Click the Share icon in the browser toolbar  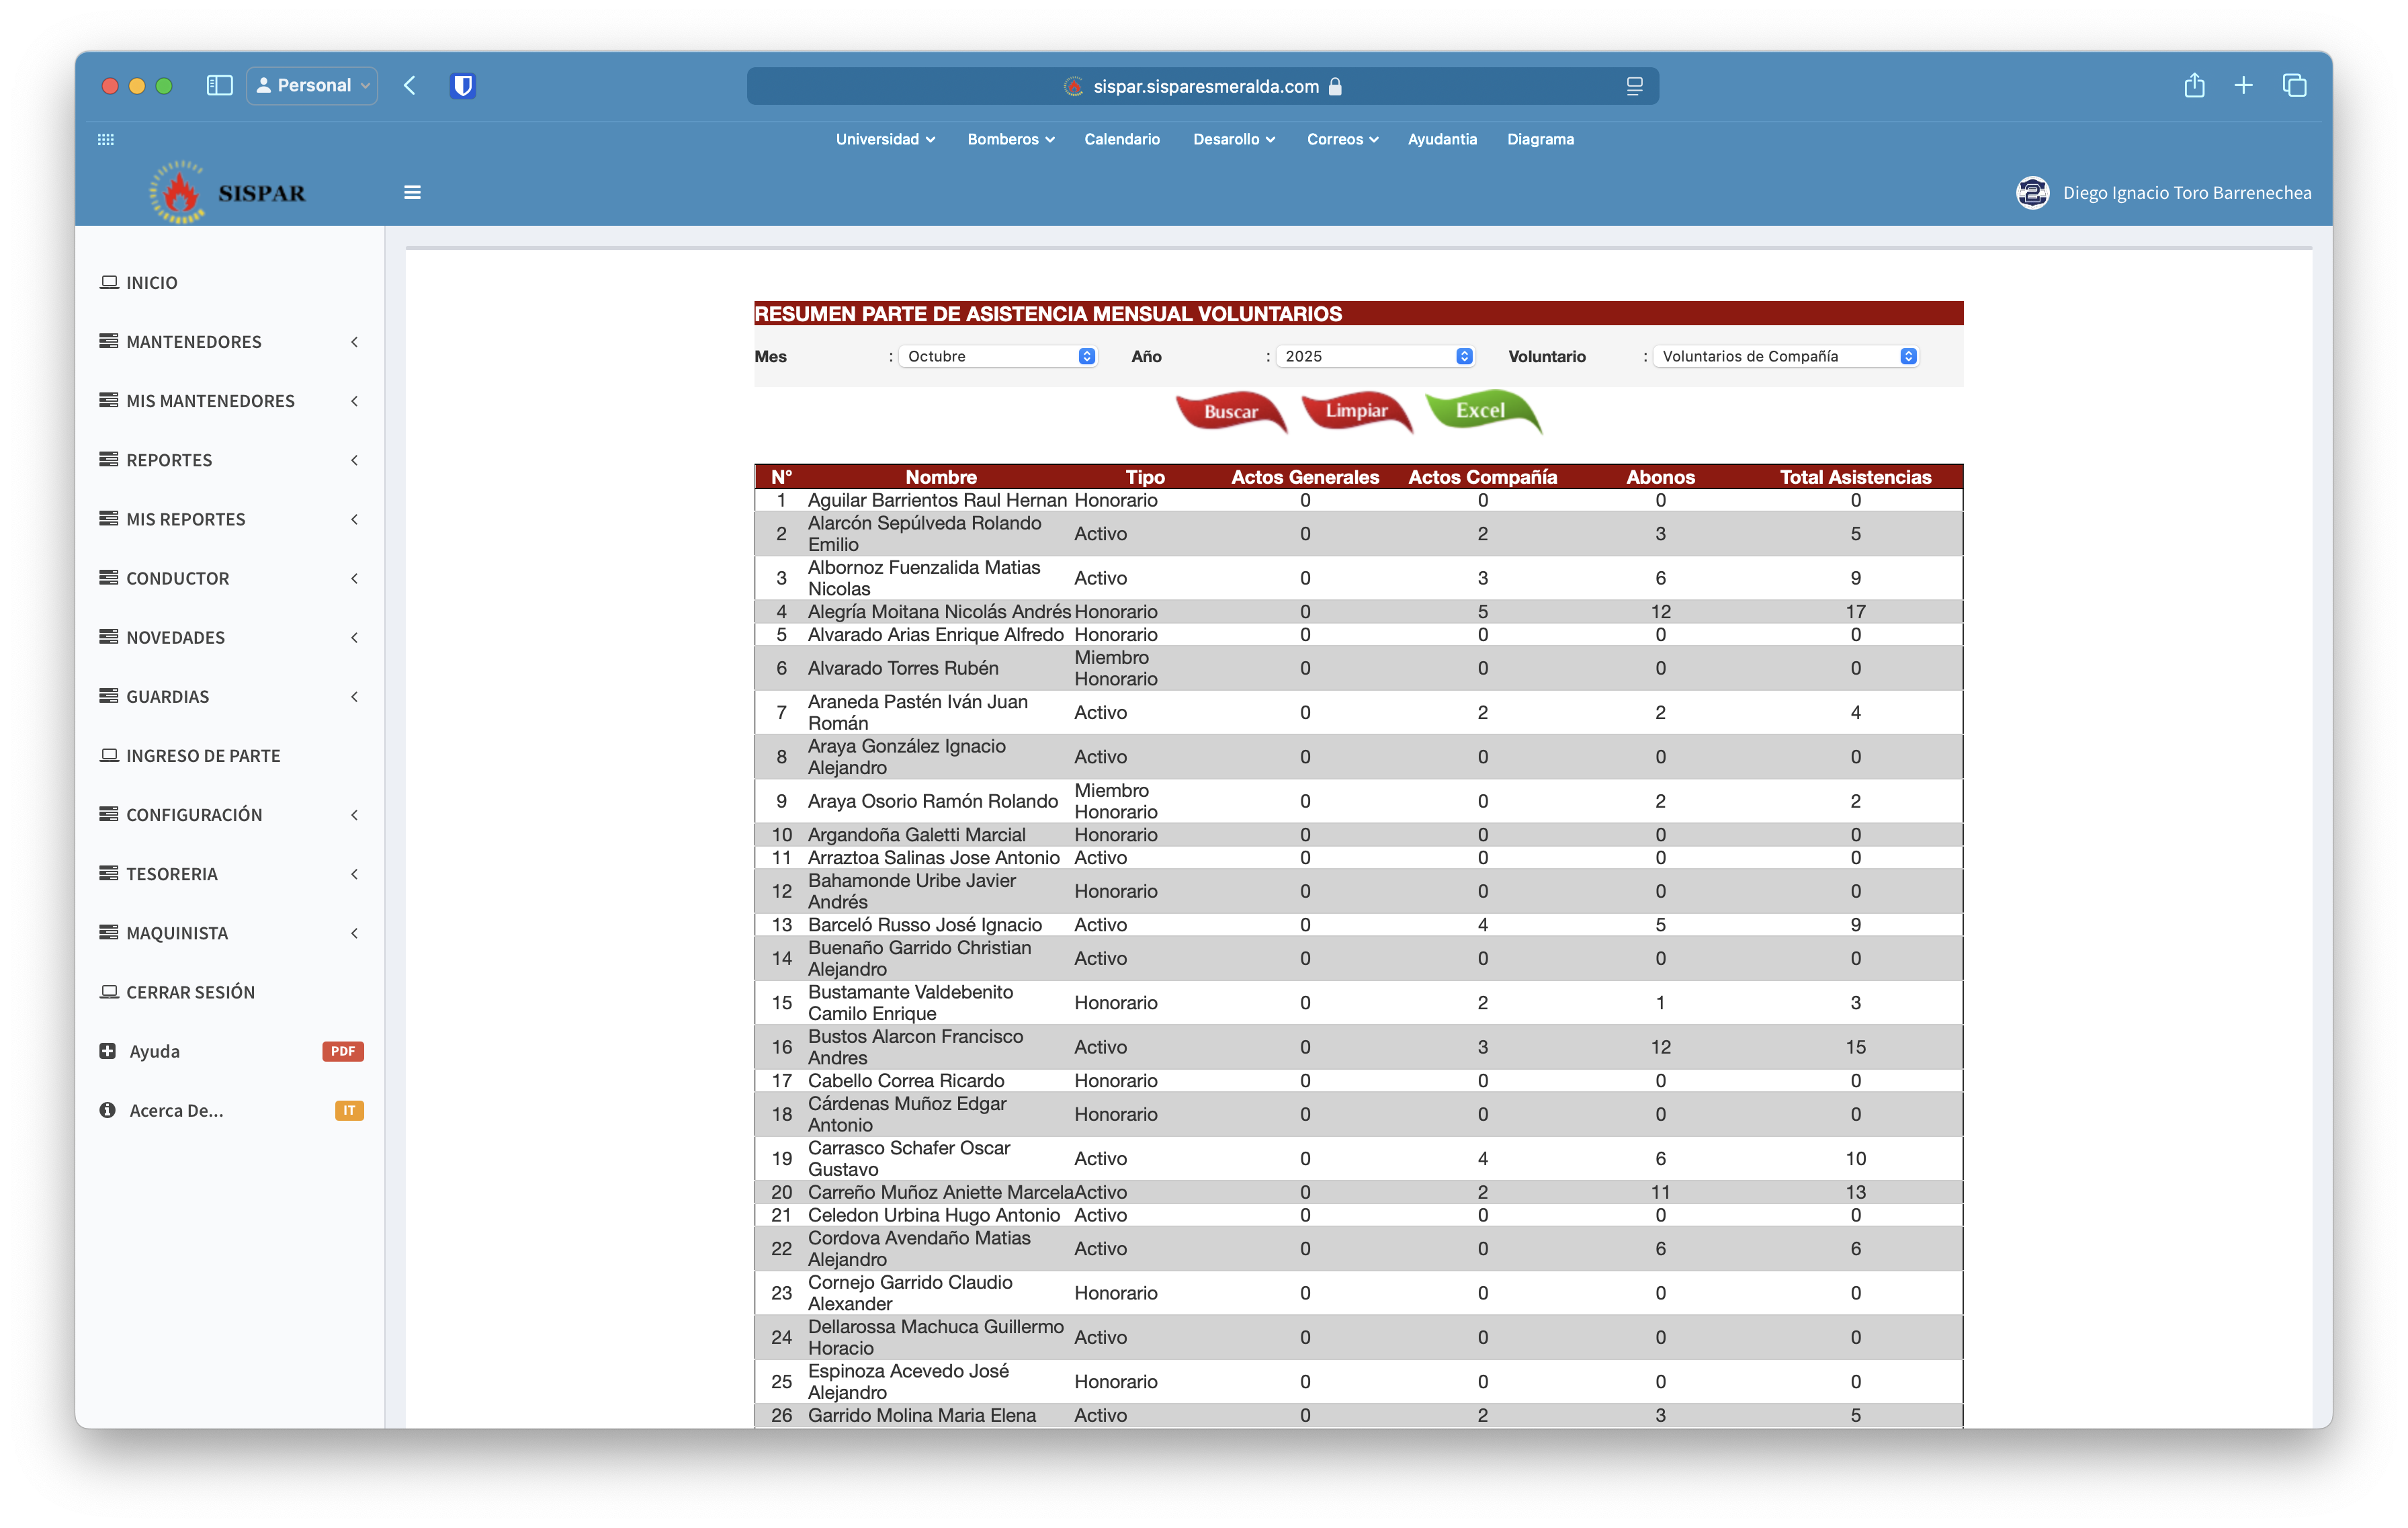(x=2194, y=86)
